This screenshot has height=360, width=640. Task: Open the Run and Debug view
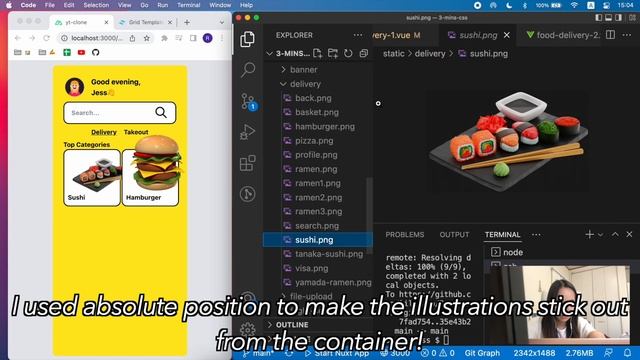(x=247, y=132)
